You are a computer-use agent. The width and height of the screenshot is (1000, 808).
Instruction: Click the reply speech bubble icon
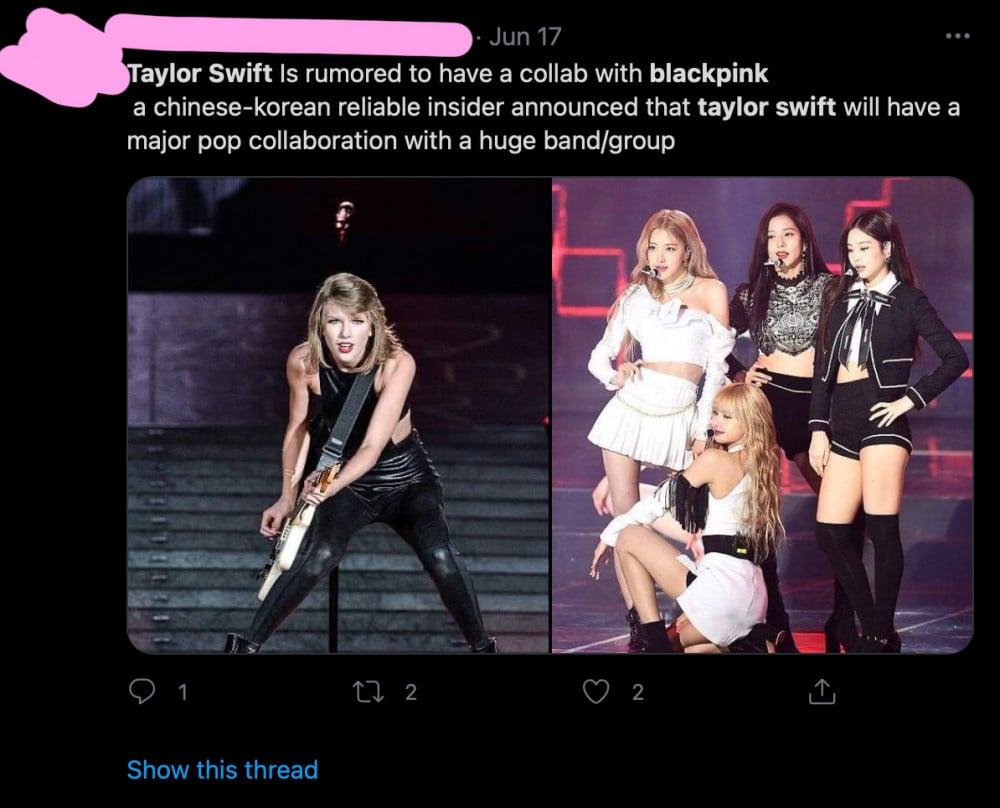145,691
